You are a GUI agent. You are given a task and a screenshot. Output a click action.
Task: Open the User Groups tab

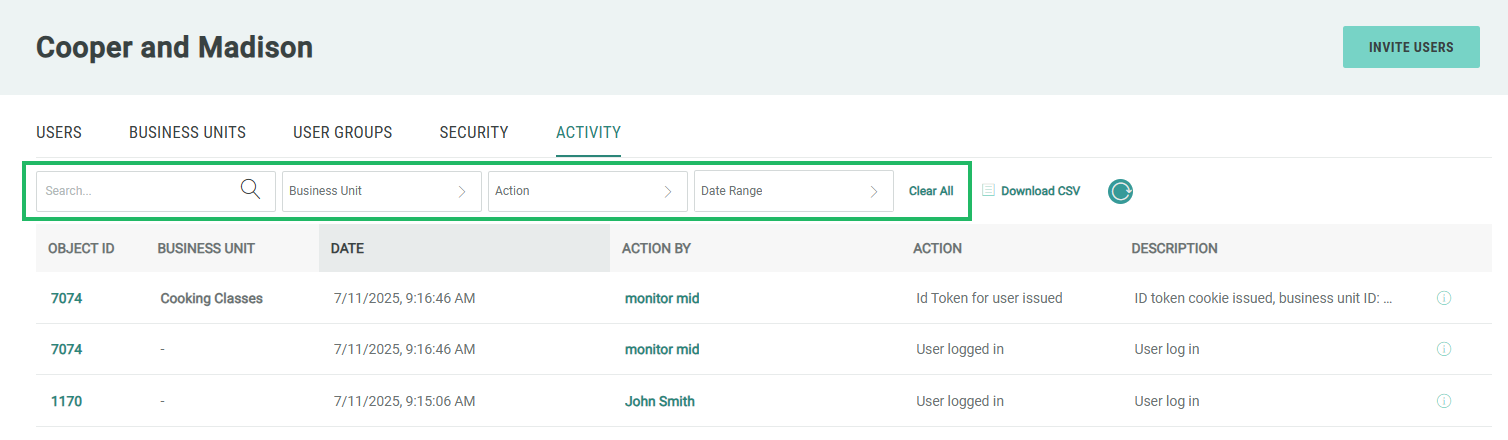point(342,133)
